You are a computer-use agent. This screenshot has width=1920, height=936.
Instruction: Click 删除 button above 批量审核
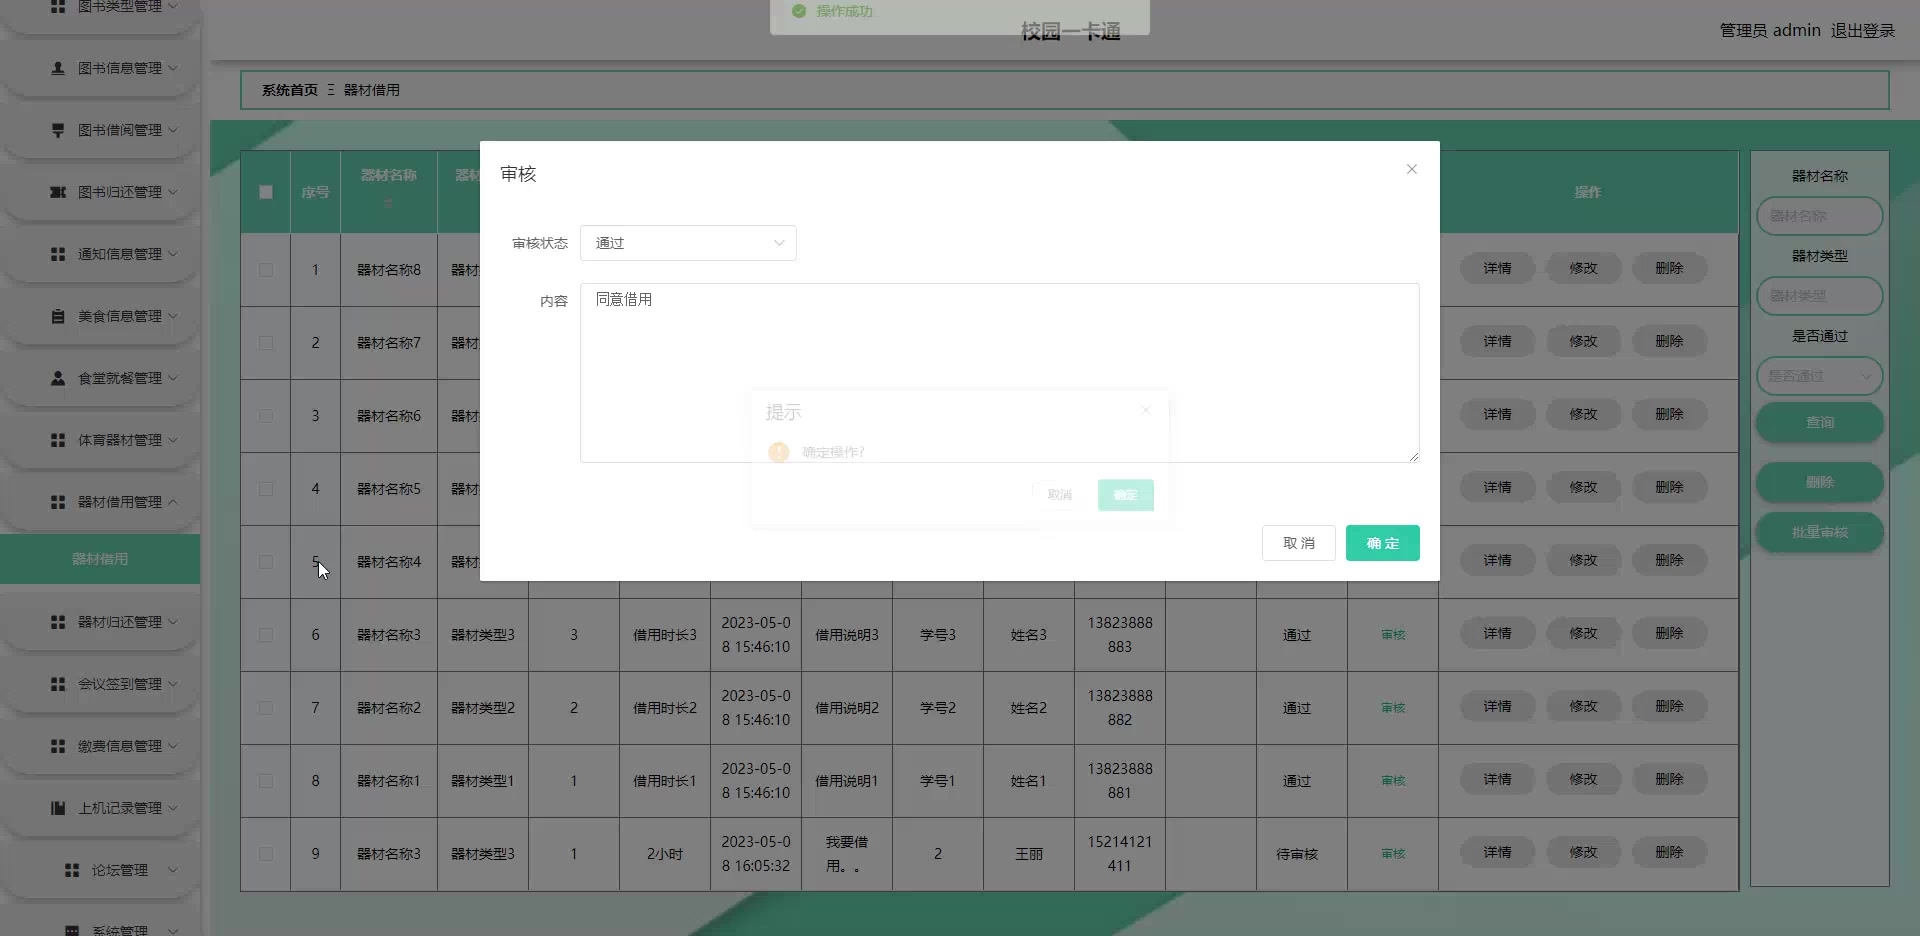[1820, 482]
